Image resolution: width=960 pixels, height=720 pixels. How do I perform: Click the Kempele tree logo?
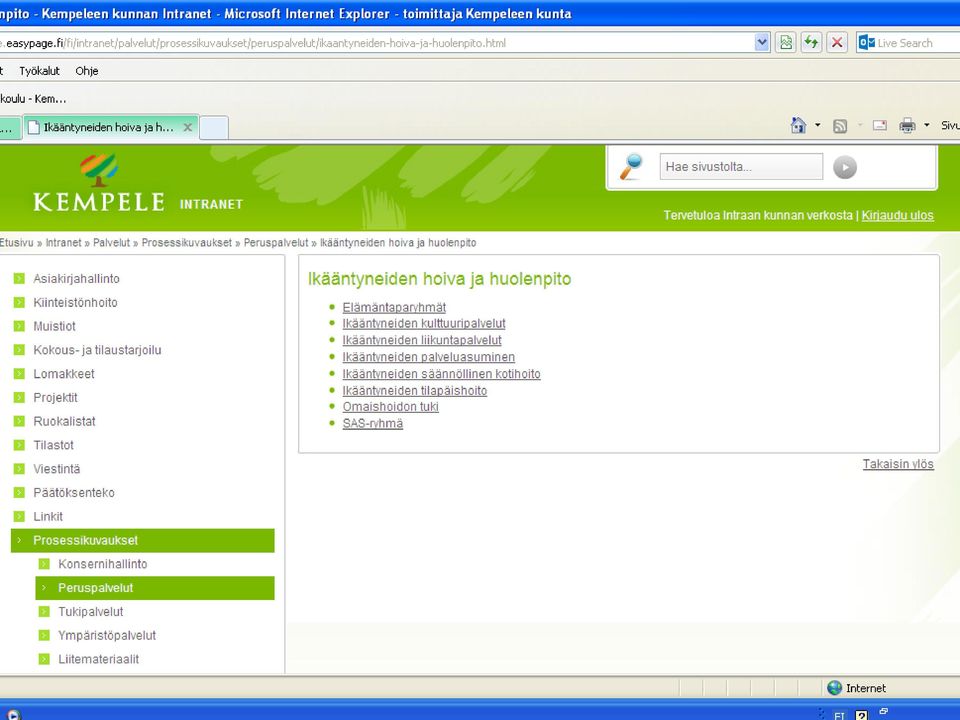pos(99,170)
